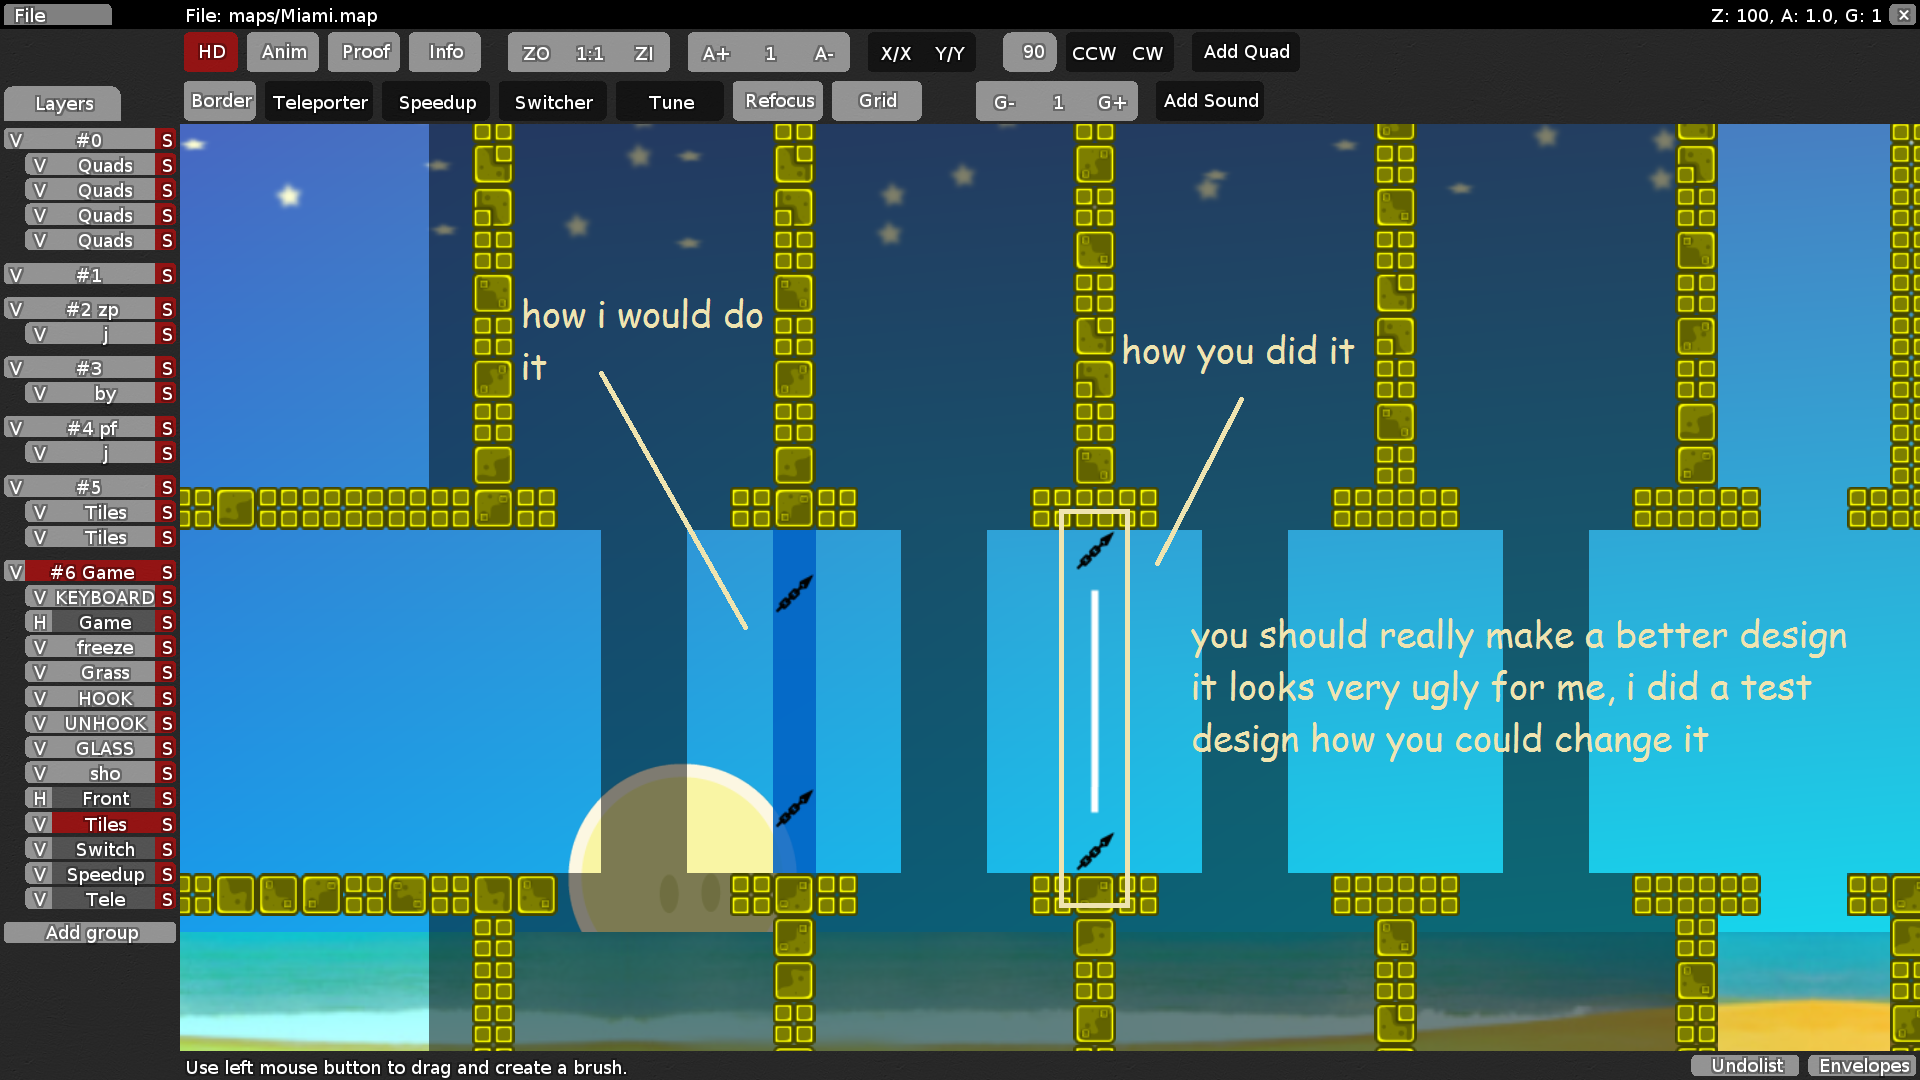Collapse the #6 Game group
Viewport: 1920px width, 1080px height.
pos(92,572)
